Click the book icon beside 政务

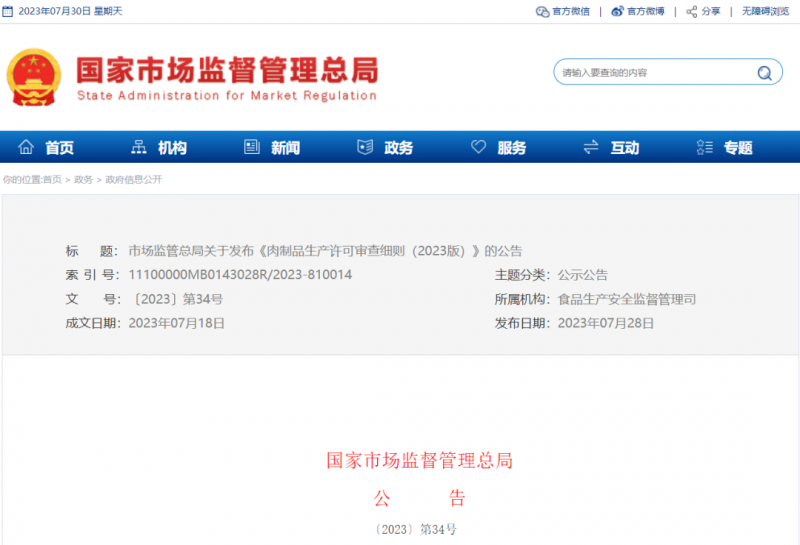click(365, 147)
